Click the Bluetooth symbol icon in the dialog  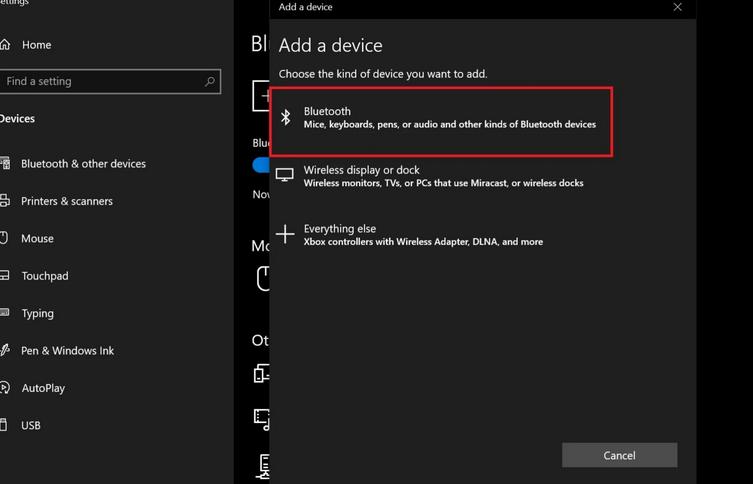286,118
